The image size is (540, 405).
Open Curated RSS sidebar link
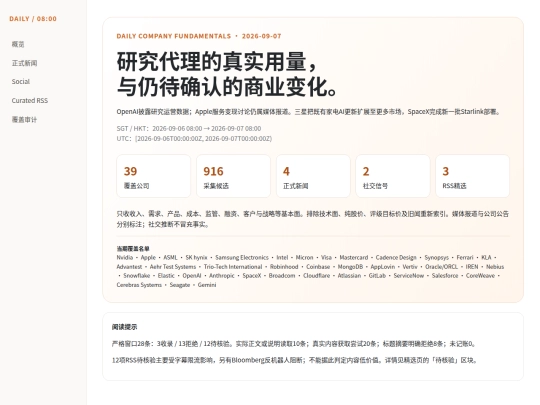(x=30, y=101)
